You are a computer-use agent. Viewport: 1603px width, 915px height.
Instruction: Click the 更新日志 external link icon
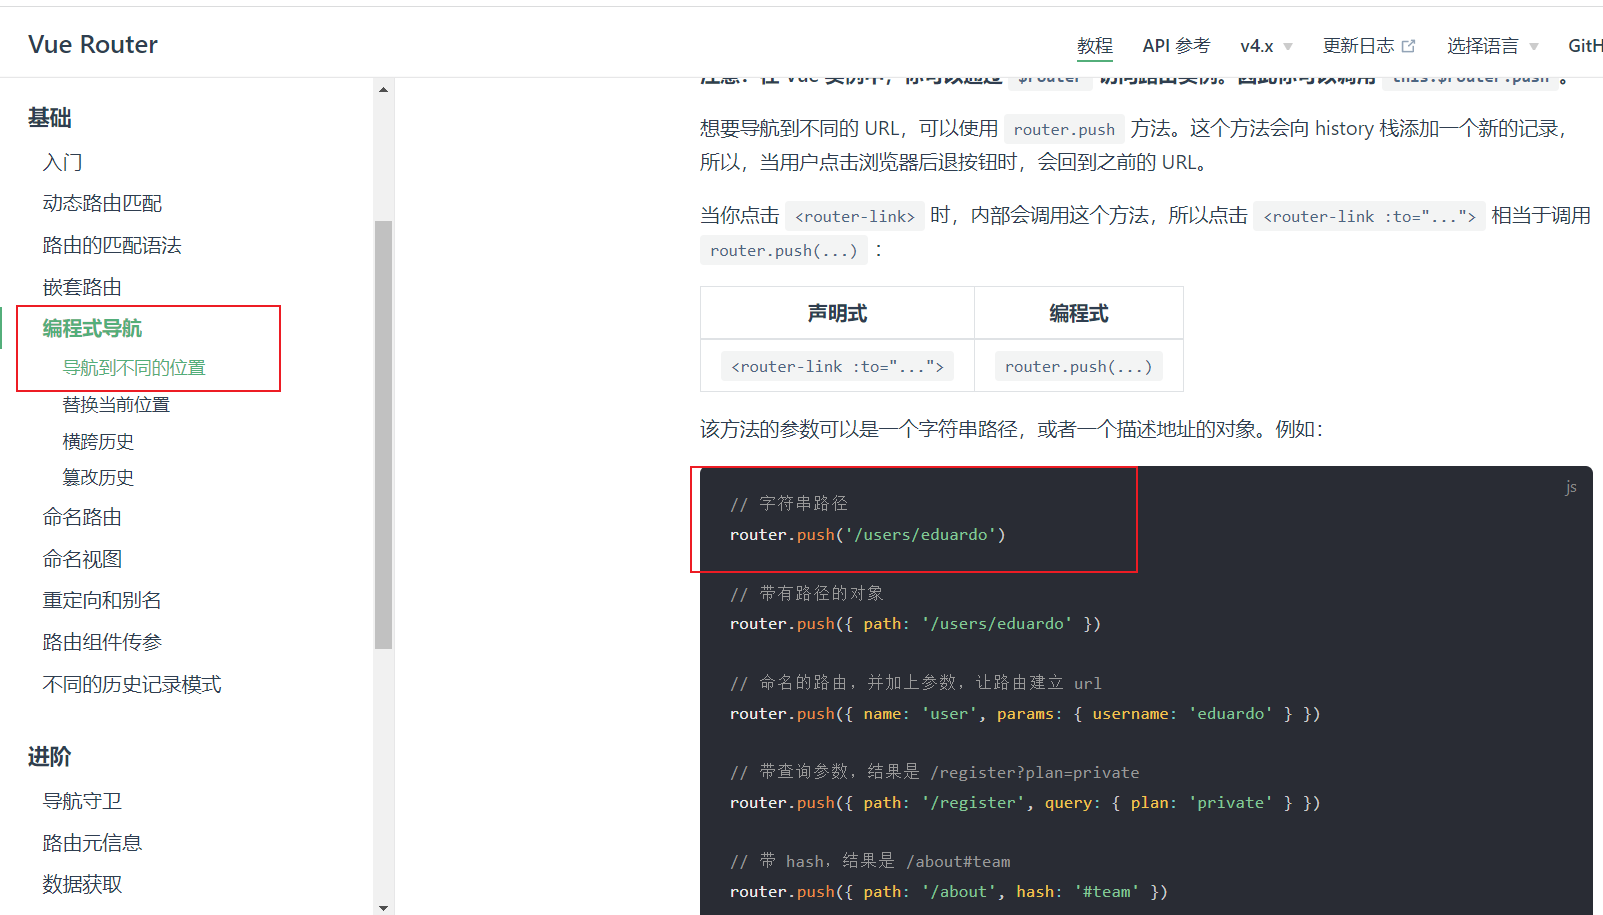(1409, 46)
